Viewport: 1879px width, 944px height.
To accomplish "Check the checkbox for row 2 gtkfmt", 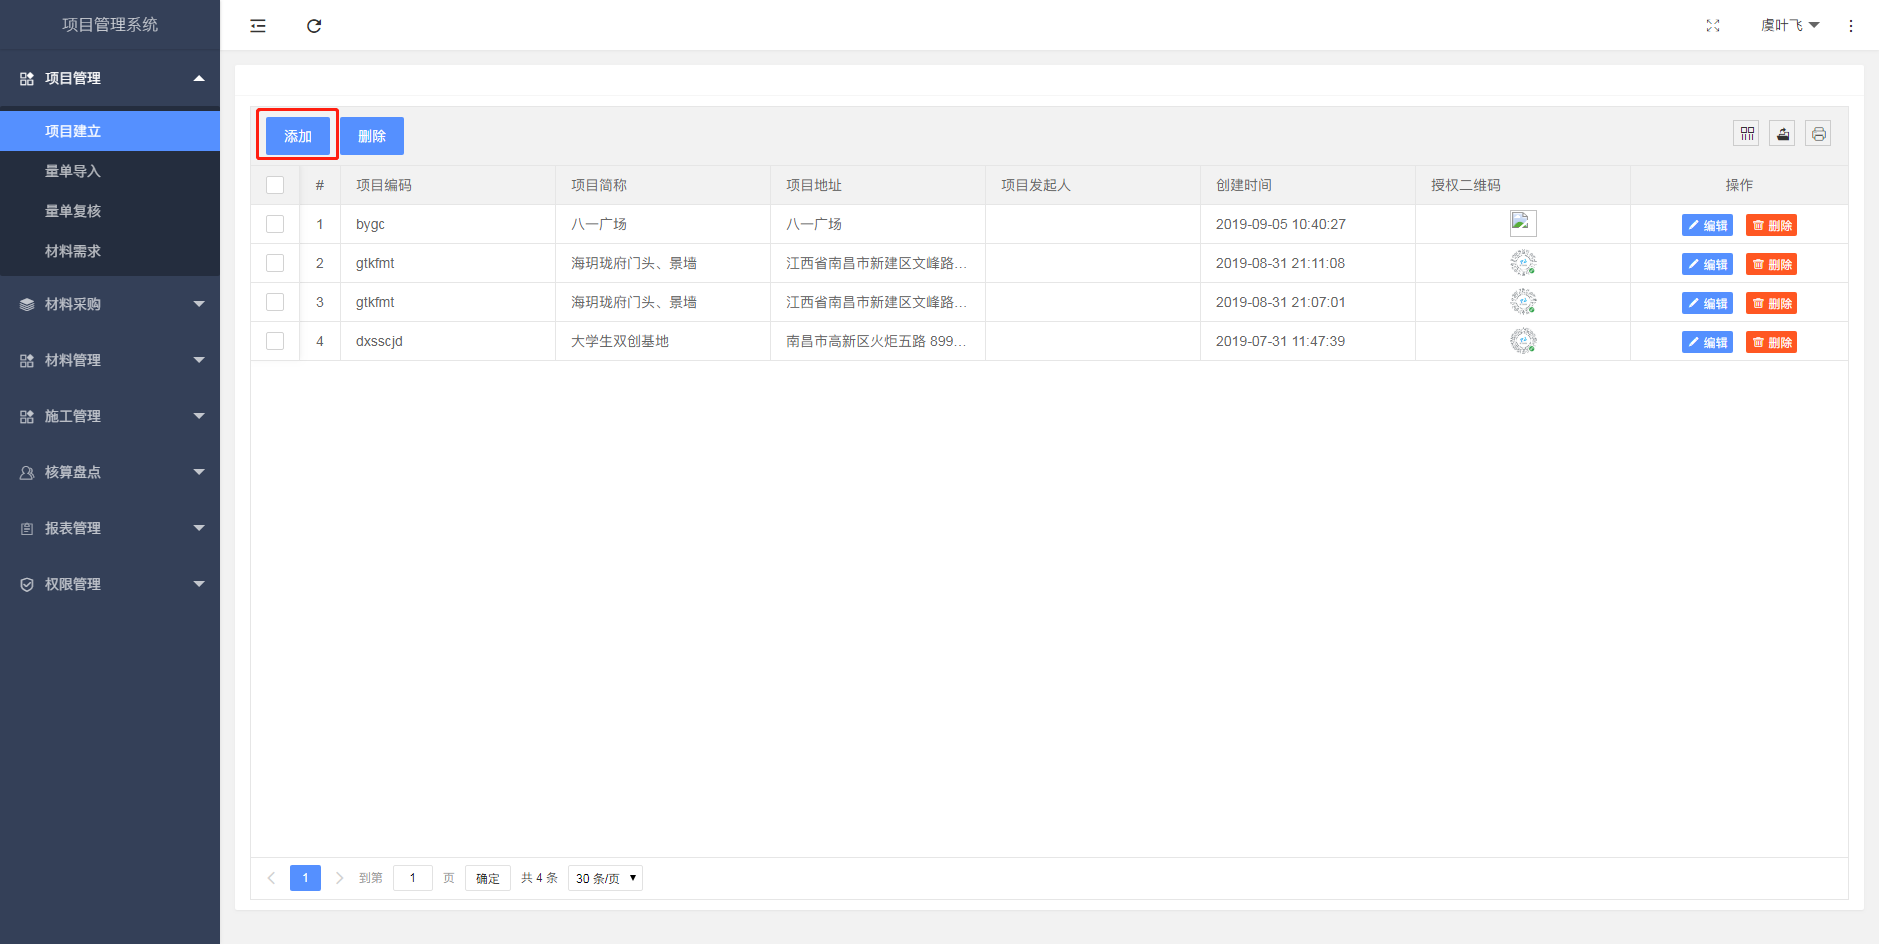I will (275, 263).
